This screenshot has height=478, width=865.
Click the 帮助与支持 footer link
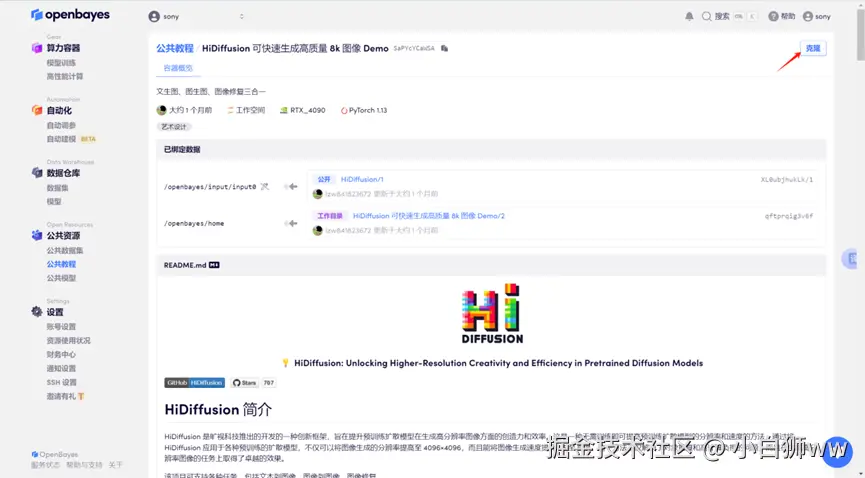point(84,465)
